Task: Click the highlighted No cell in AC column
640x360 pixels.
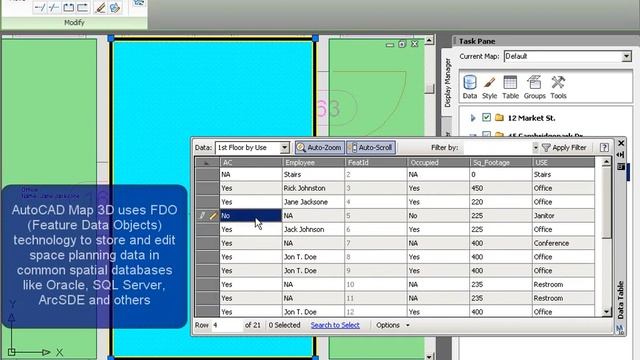Action: click(x=251, y=216)
